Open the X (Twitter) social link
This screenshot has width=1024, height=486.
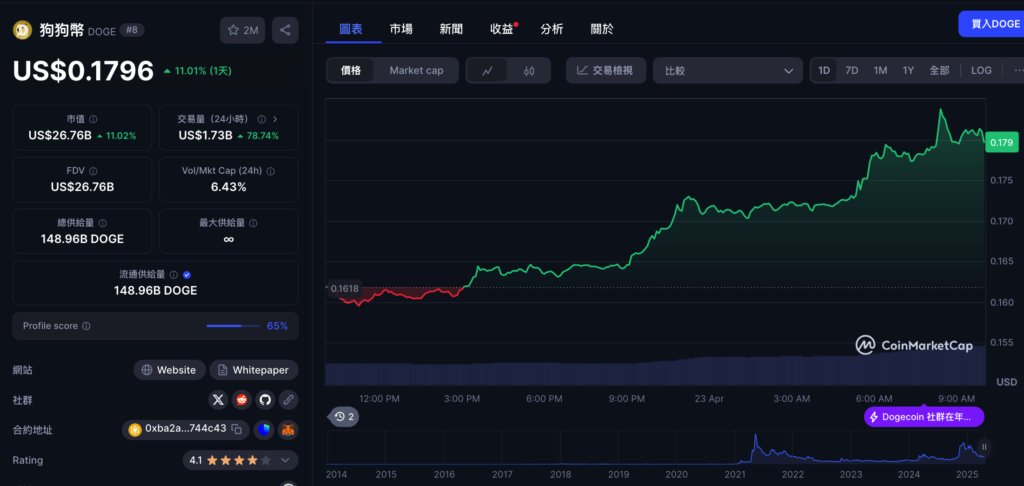click(218, 400)
